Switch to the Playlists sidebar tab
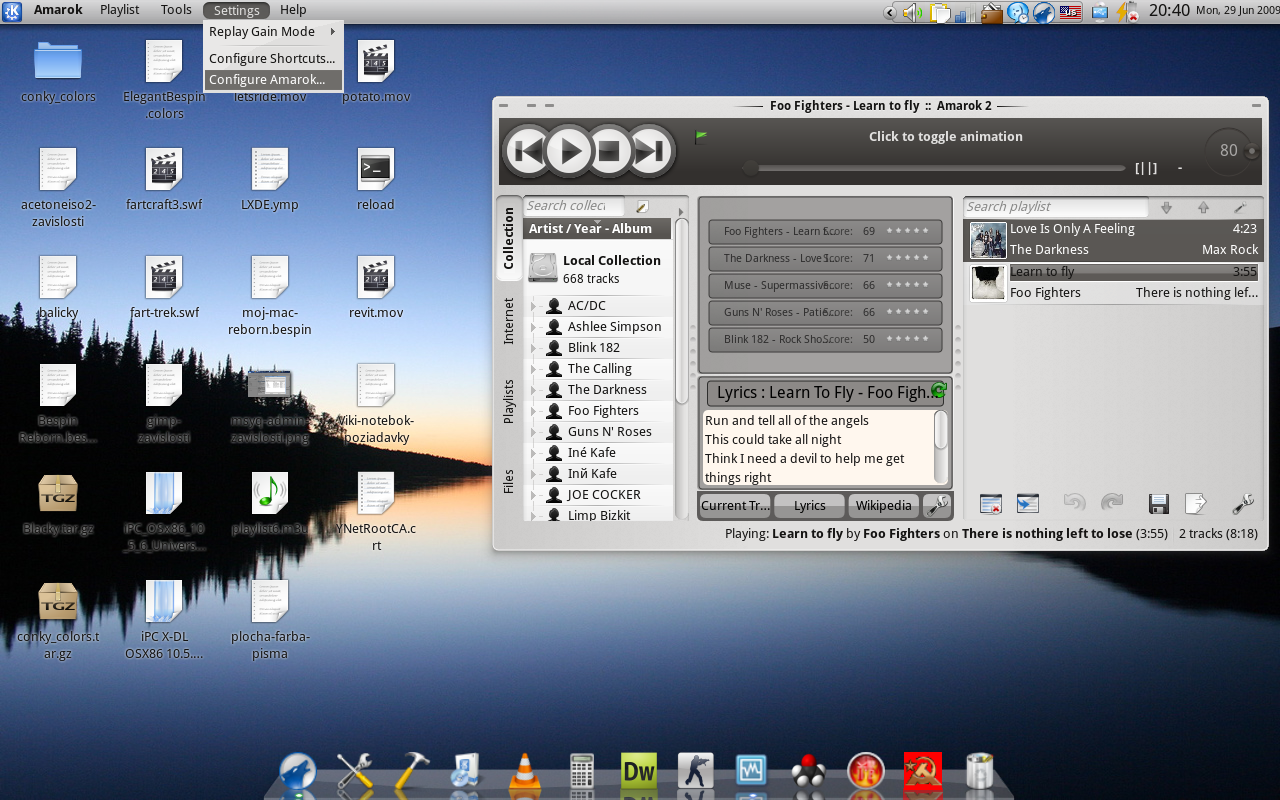This screenshot has width=1280, height=800. click(x=509, y=401)
